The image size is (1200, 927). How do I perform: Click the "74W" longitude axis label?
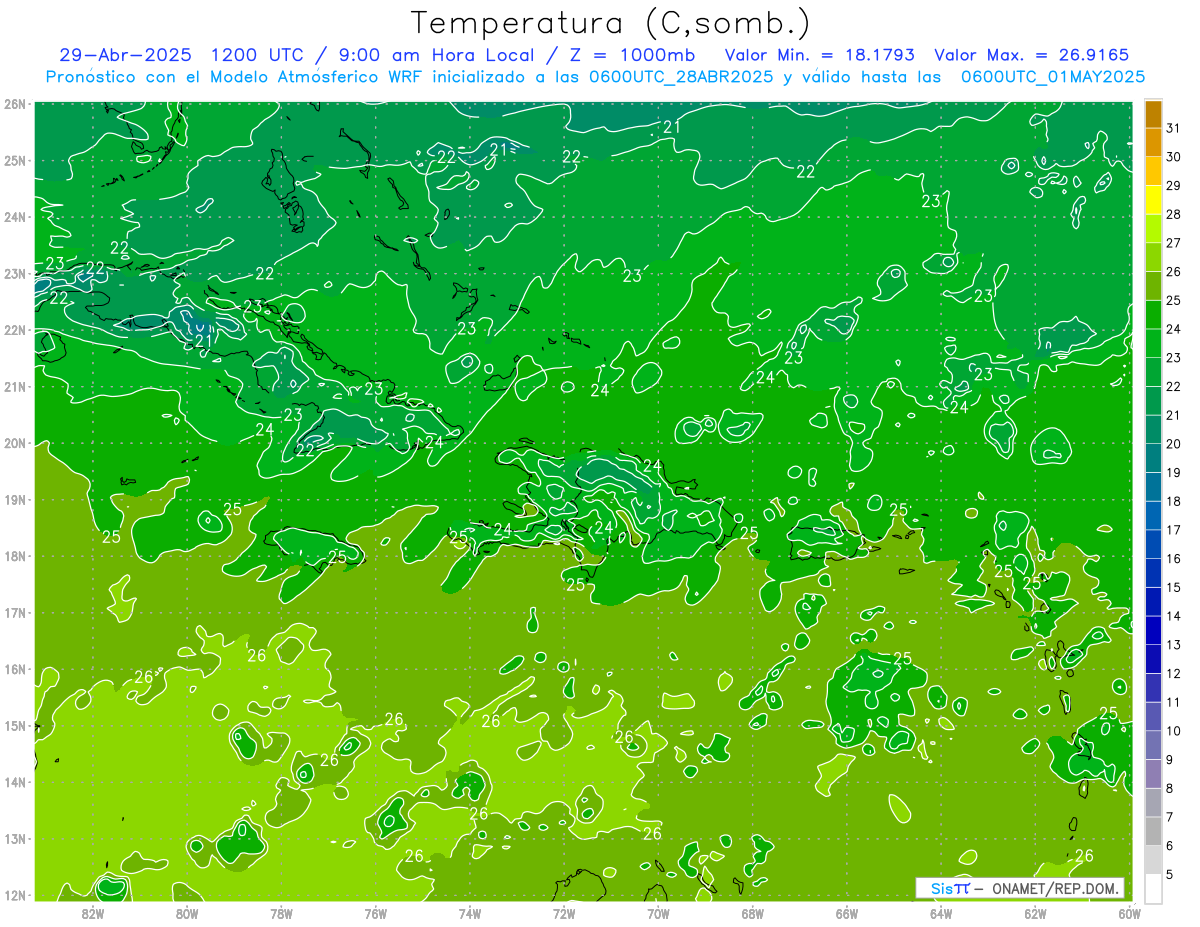[x=470, y=914]
